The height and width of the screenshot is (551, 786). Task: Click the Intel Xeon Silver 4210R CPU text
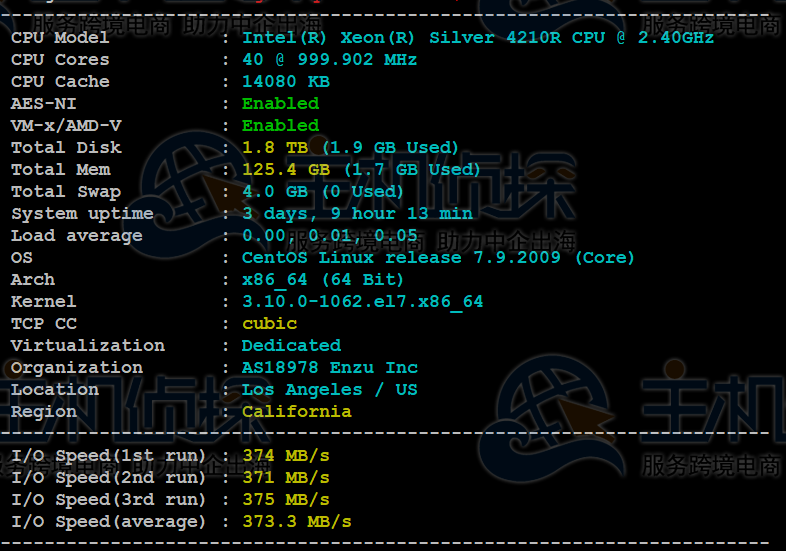click(x=477, y=38)
